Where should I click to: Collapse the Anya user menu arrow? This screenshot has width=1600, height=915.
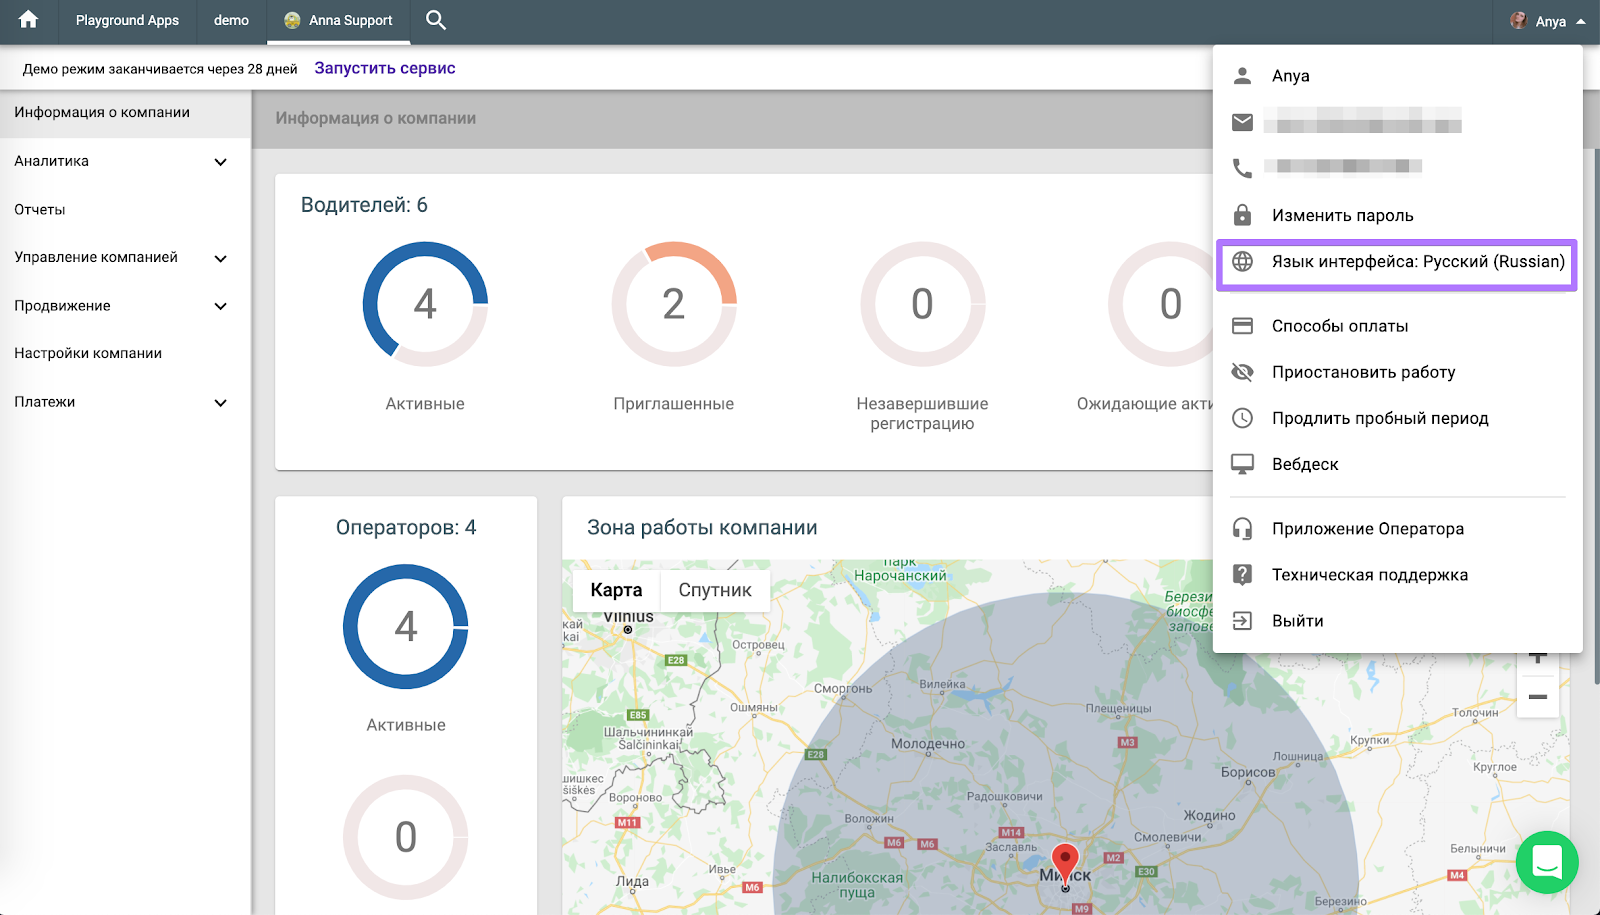pos(1581,21)
